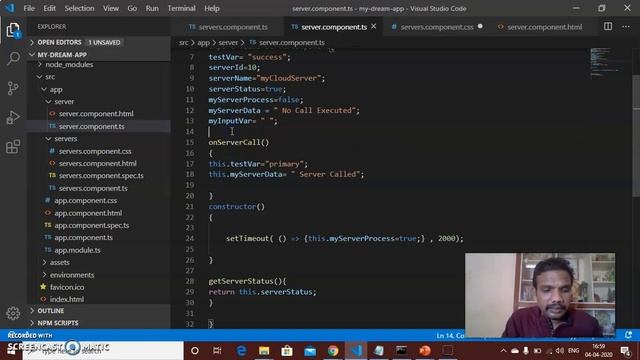Open the command prompt taskbar icon
Screen dimensions: 640x360
(x=402, y=351)
